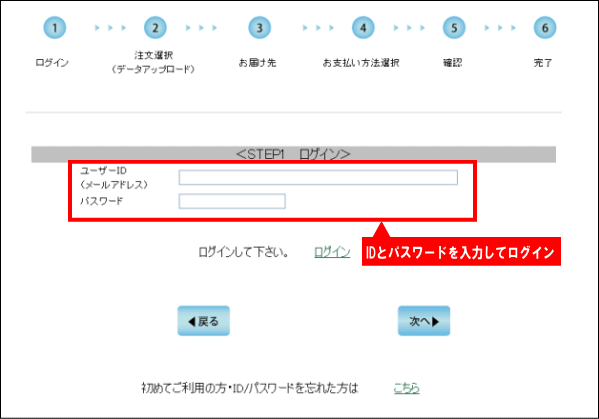Click arrows between step 1 and 2
The image size is (599, 419).
110,28
